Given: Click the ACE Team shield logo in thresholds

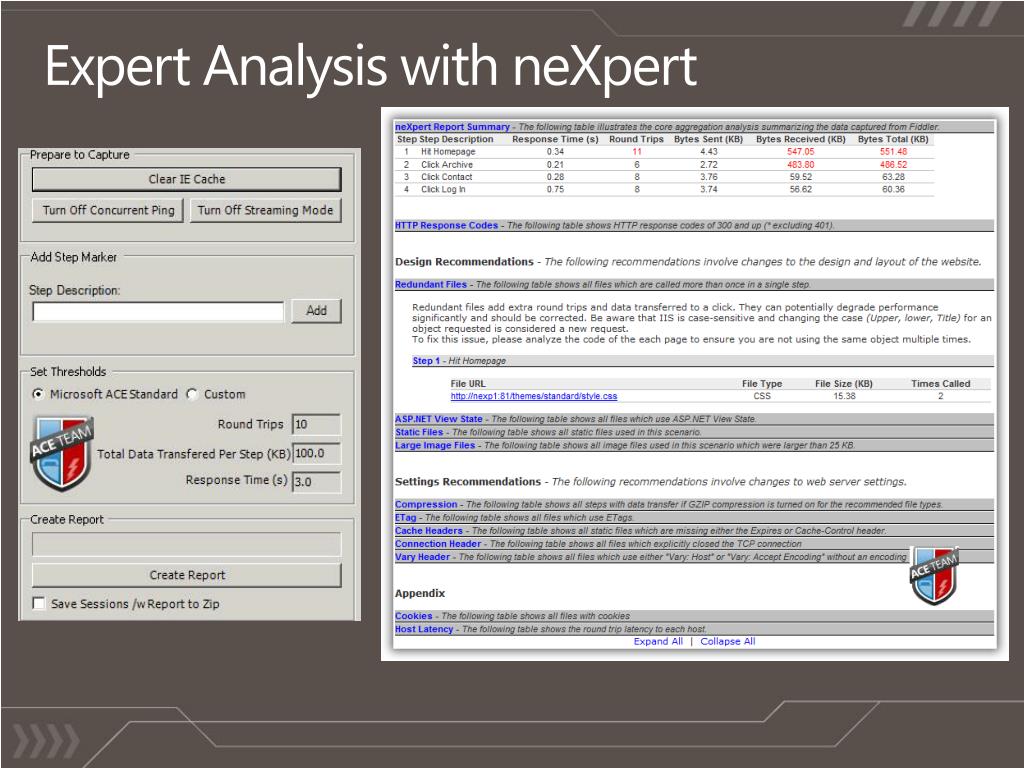Looking at the screenshot, I should click(x=61, y=453).
